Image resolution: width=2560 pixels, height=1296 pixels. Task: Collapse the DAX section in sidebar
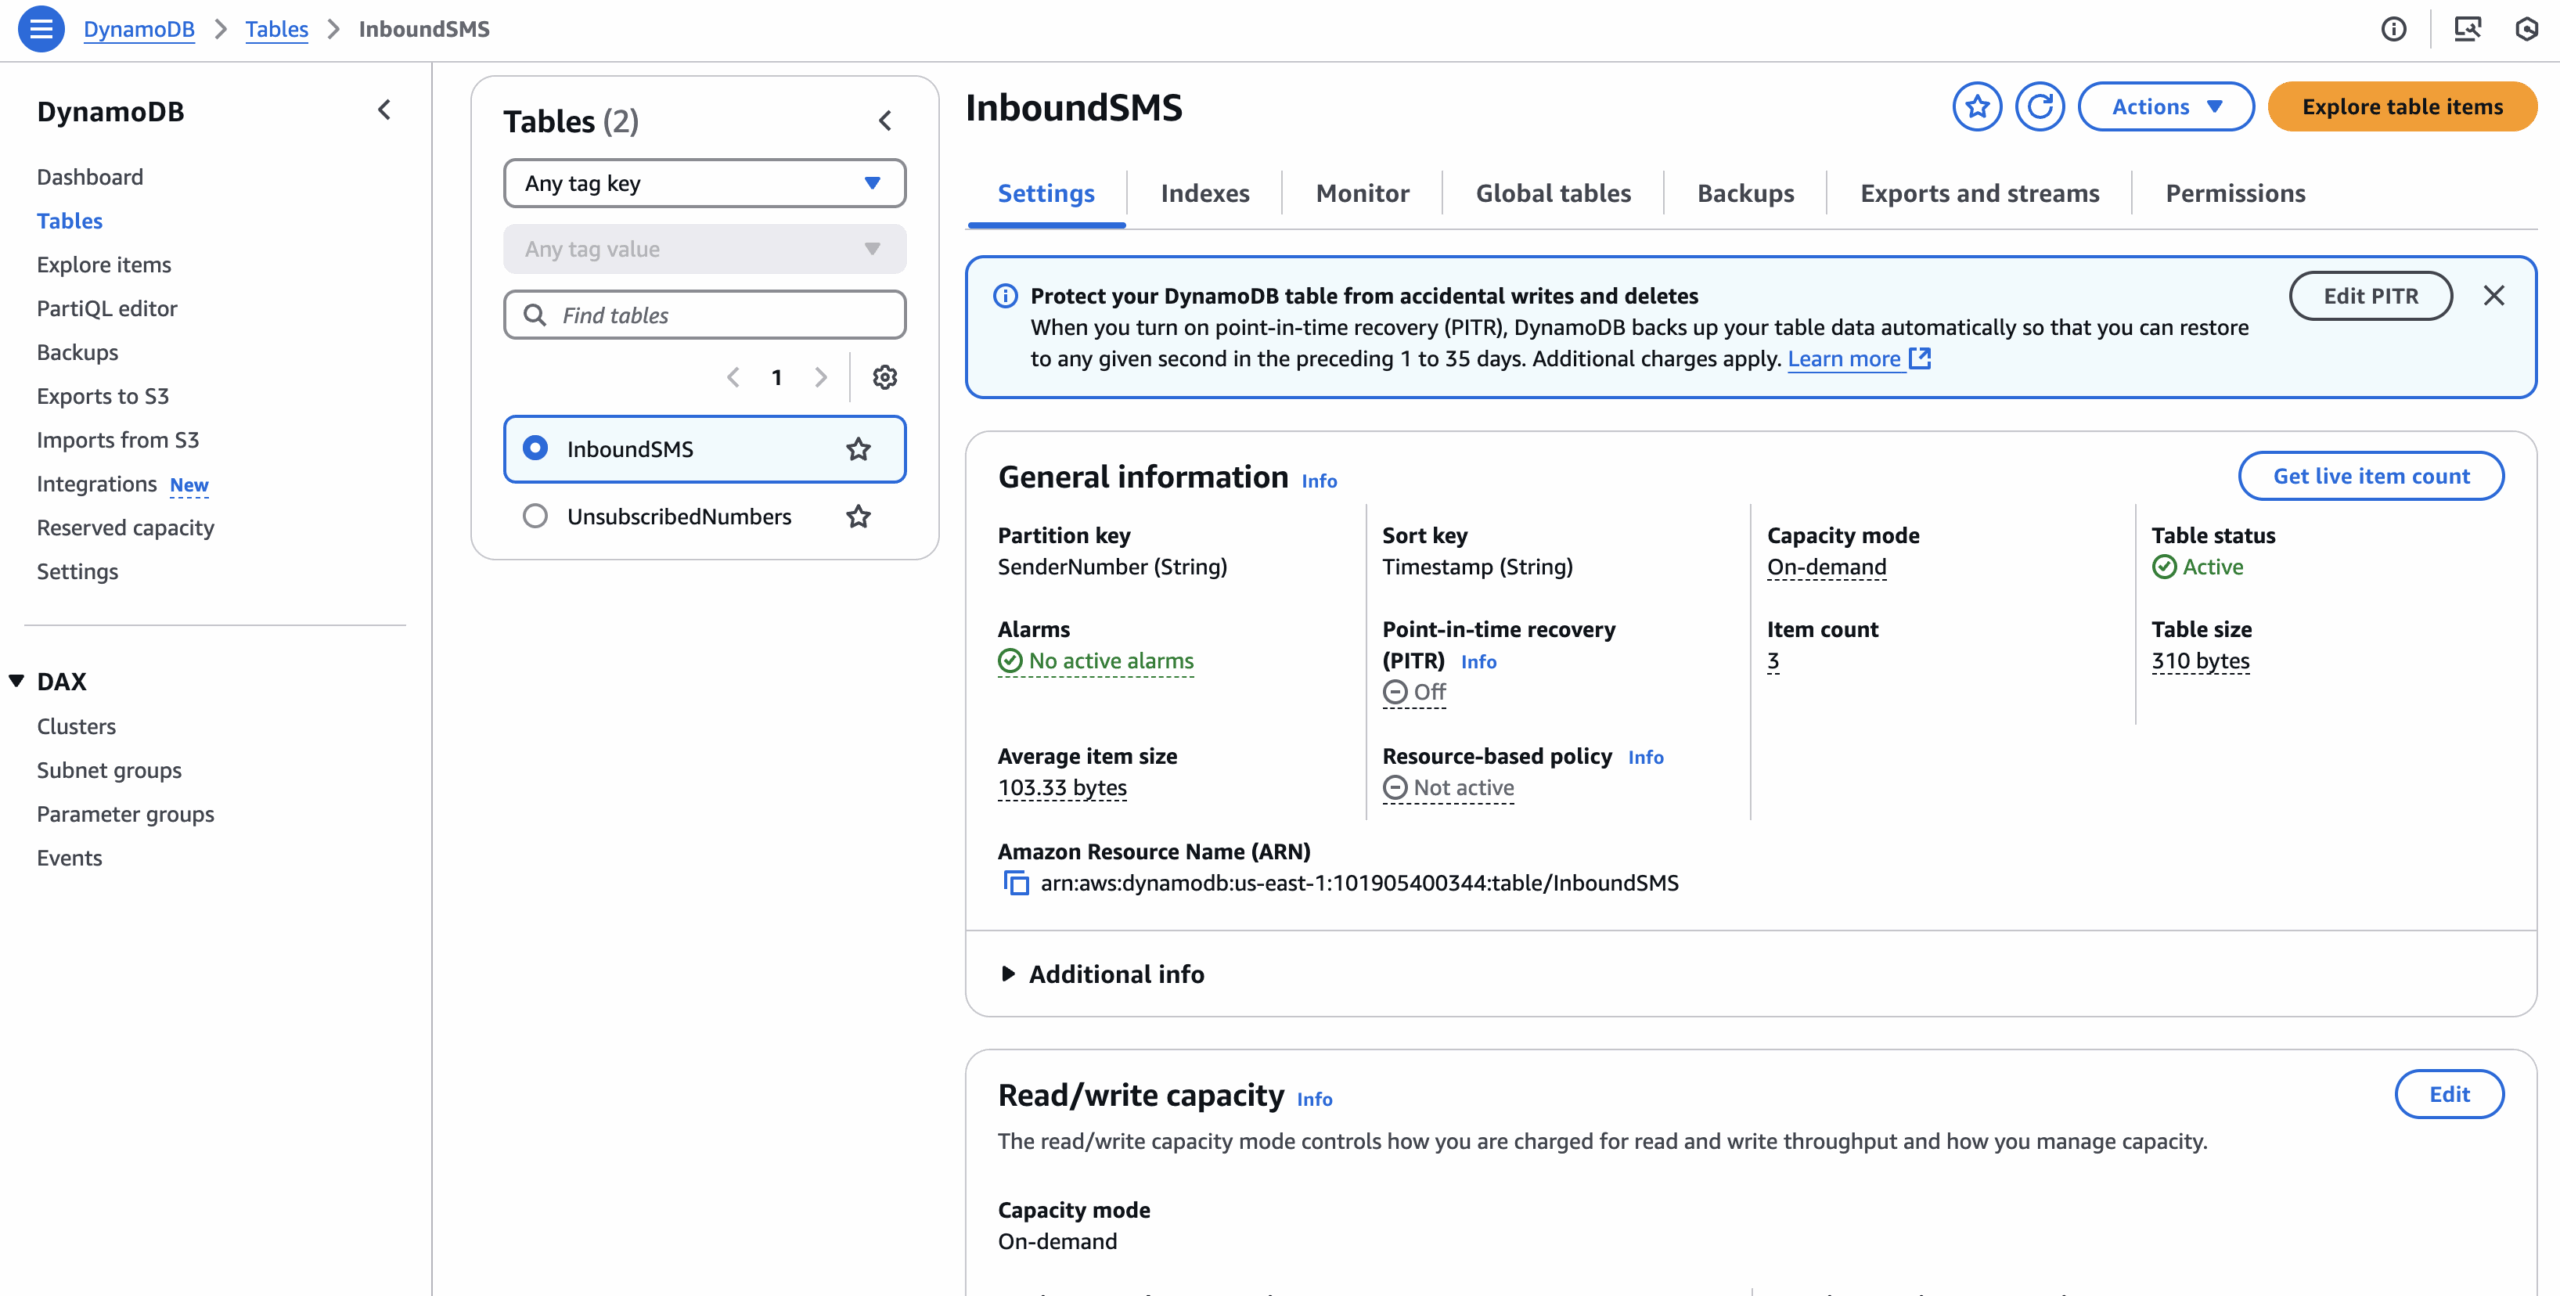click(16, 681)
